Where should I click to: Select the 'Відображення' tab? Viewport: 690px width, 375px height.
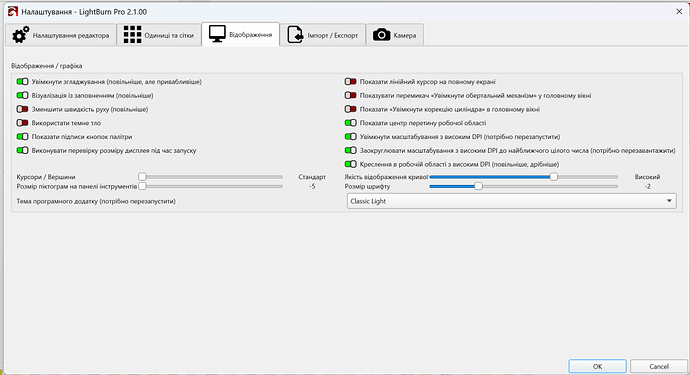click(x=241, y=34)
